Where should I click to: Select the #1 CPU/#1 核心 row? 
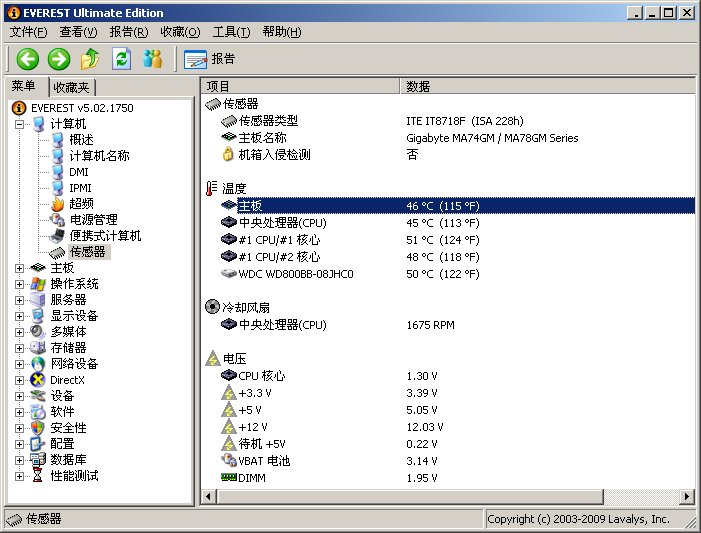pyautogui.click(x=448, y=240)
